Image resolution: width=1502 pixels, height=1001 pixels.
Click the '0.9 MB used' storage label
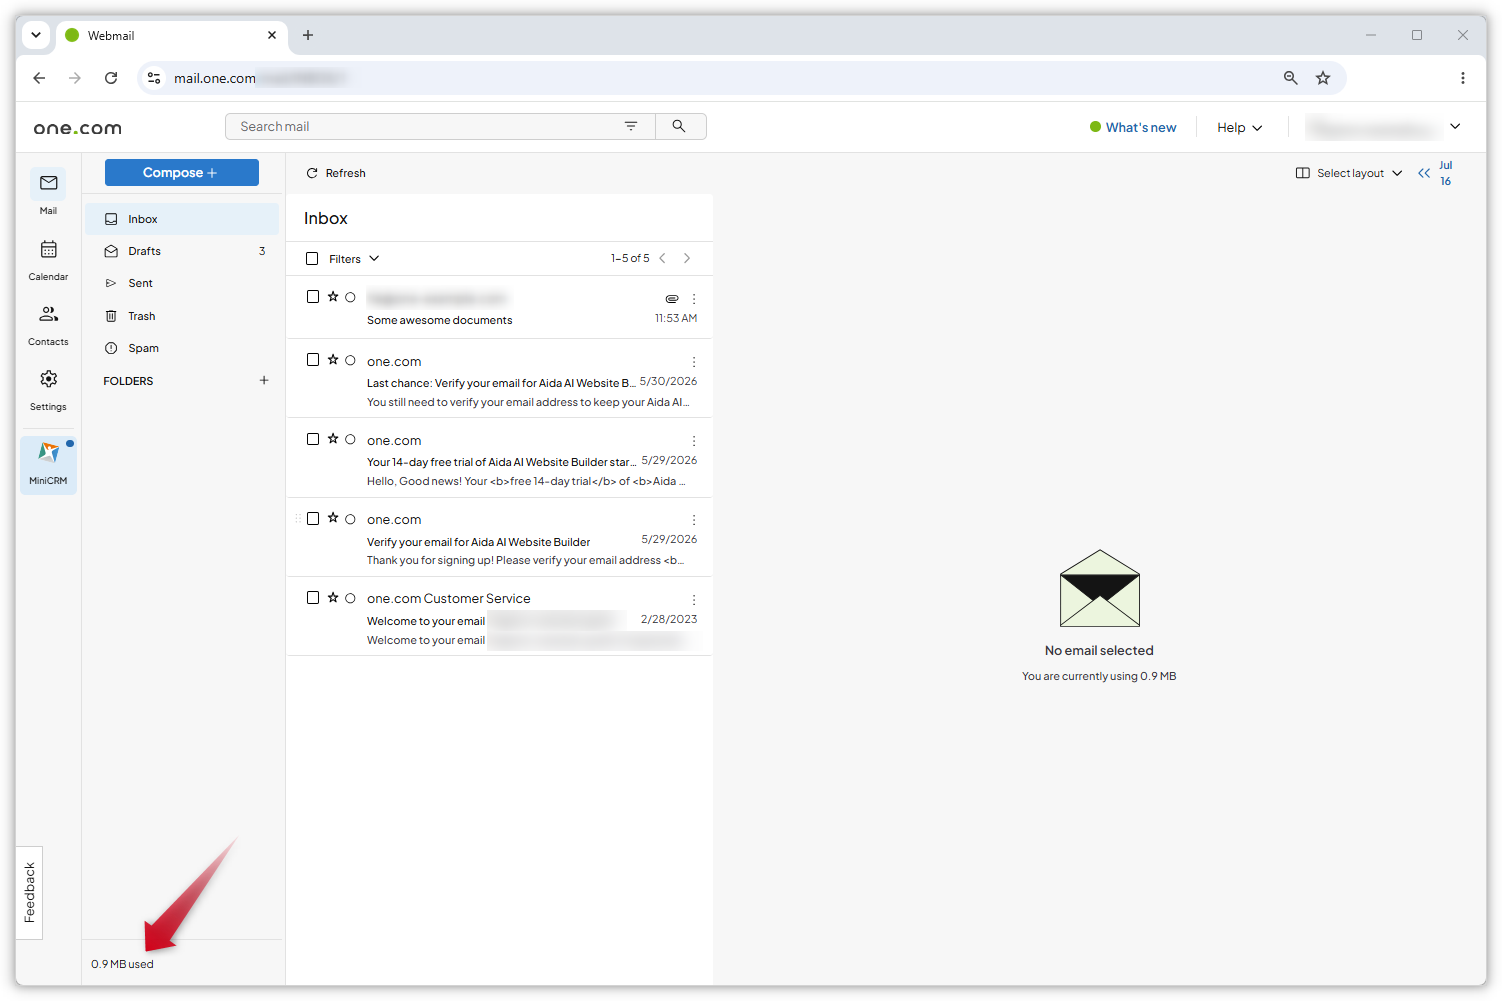[122, 964]
